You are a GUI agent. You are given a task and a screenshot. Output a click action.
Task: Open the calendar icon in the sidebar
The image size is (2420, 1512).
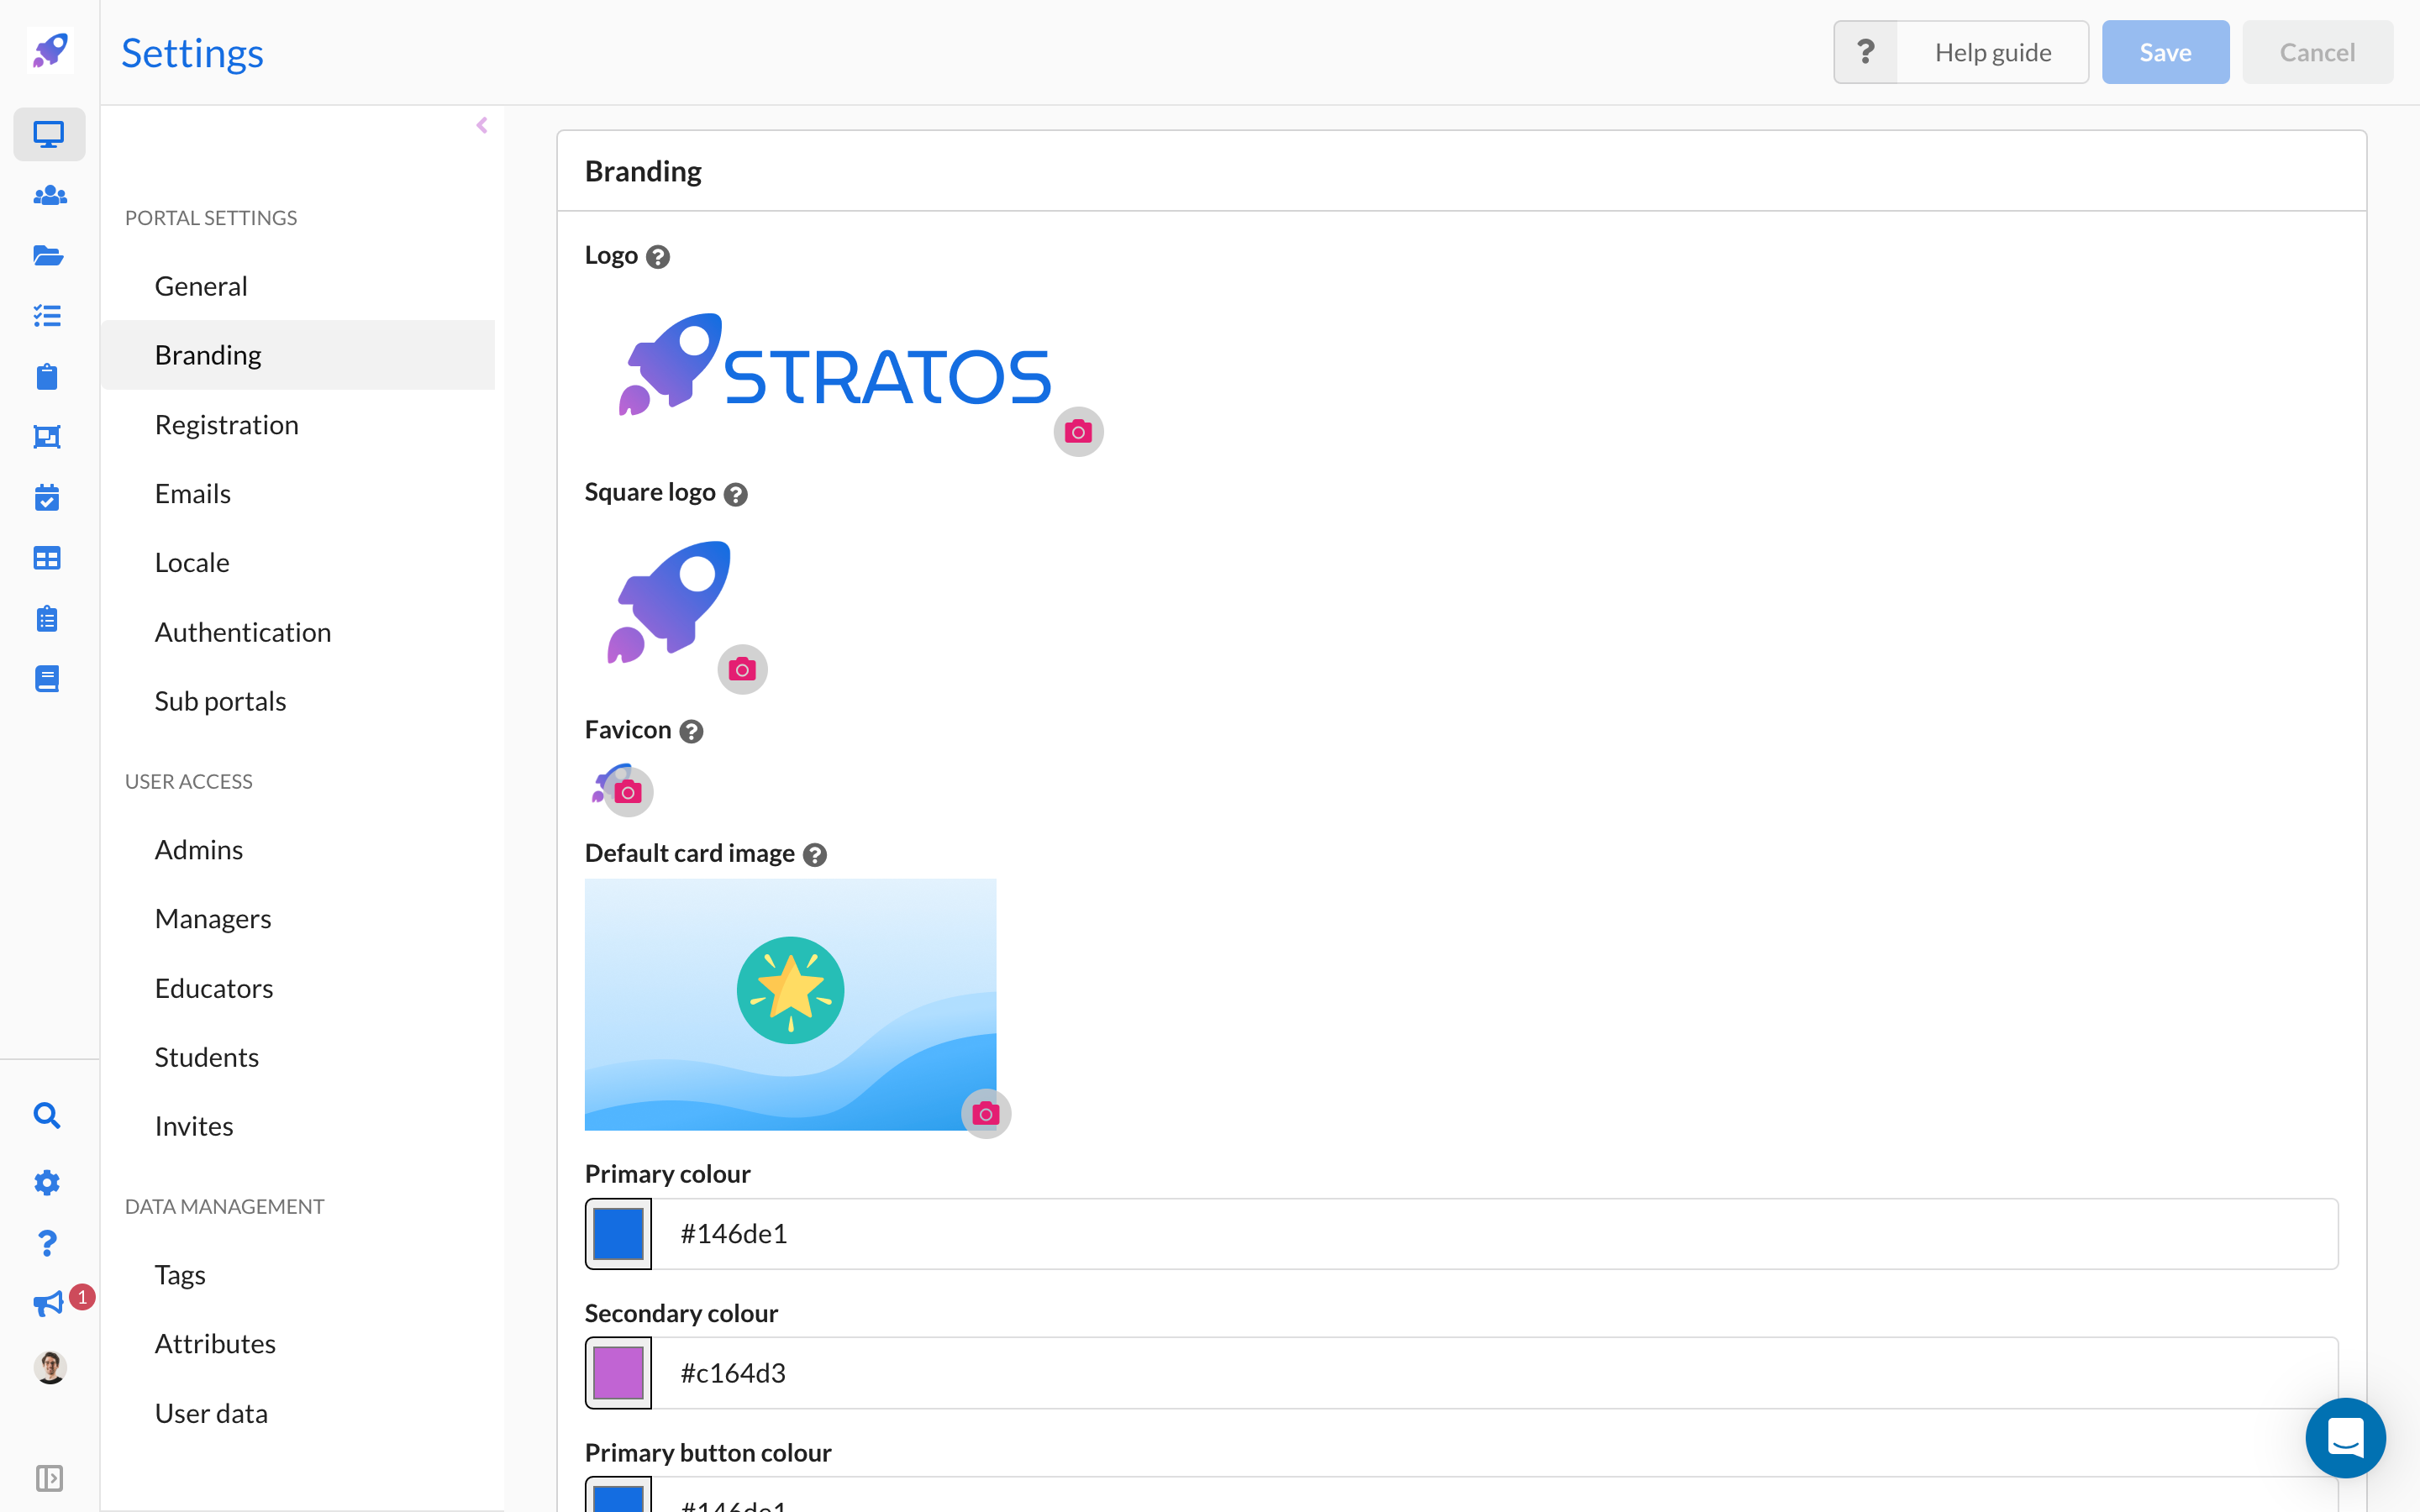(x=47, y=497)
